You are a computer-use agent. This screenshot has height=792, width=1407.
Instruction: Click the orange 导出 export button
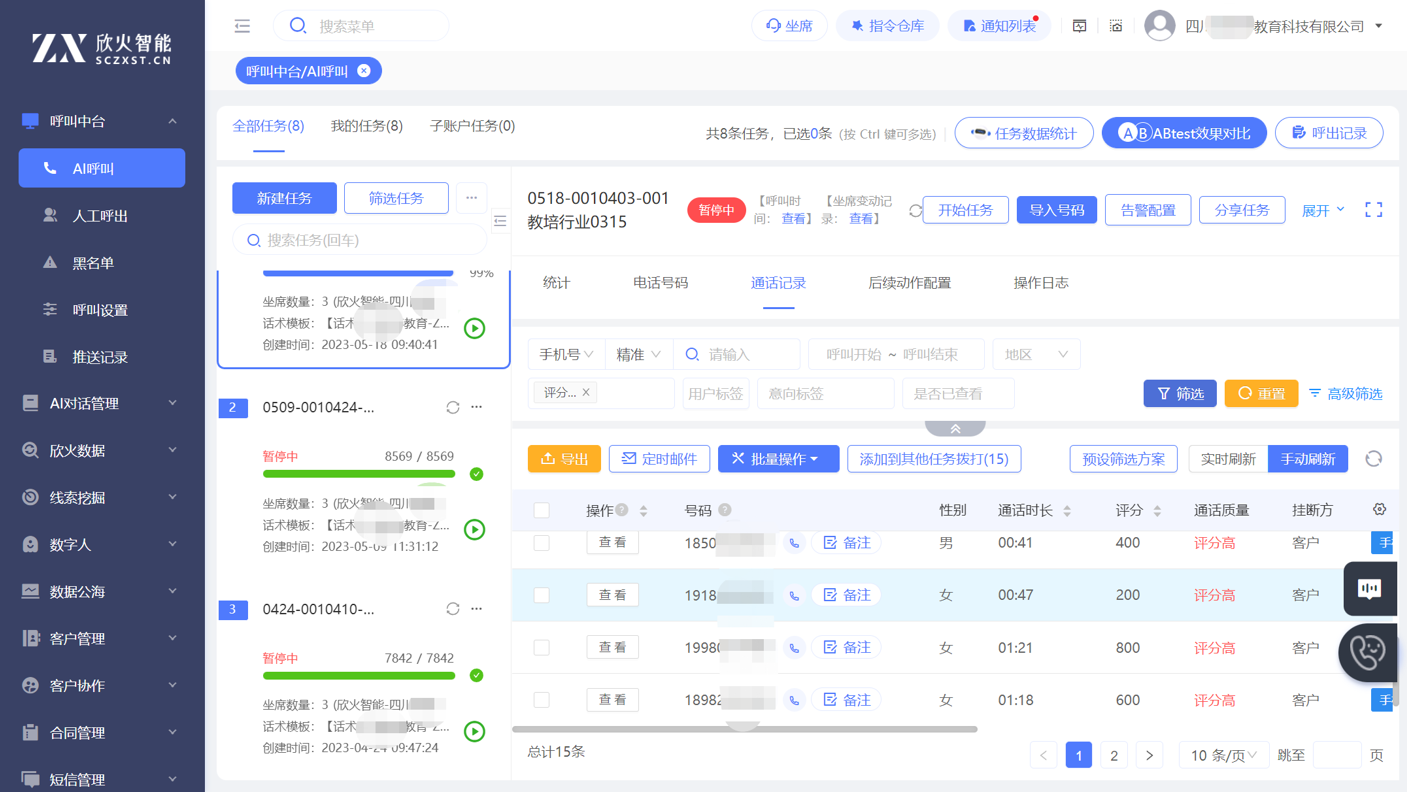(564, 459)
